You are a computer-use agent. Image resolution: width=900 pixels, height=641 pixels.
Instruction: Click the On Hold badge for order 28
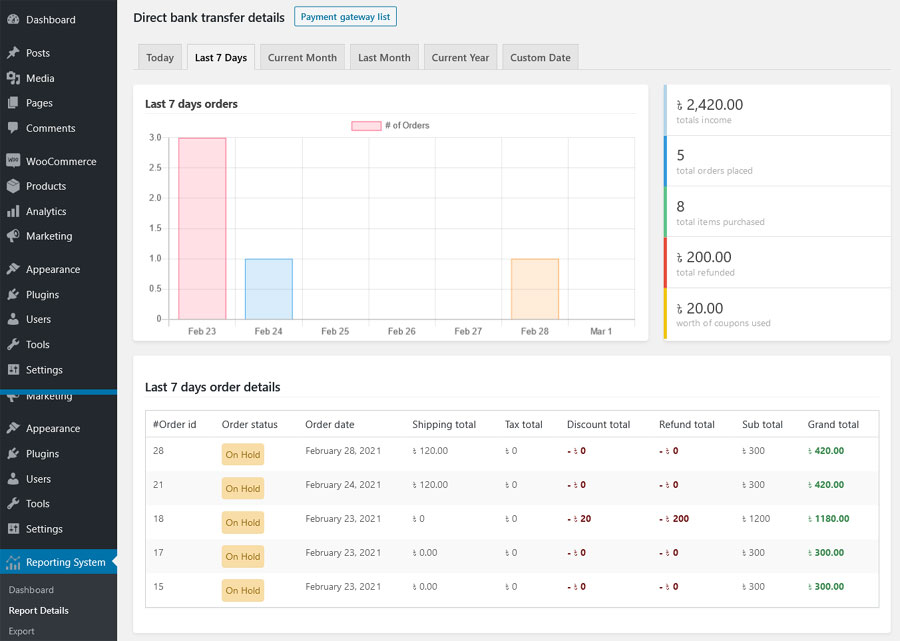[243, 454]
